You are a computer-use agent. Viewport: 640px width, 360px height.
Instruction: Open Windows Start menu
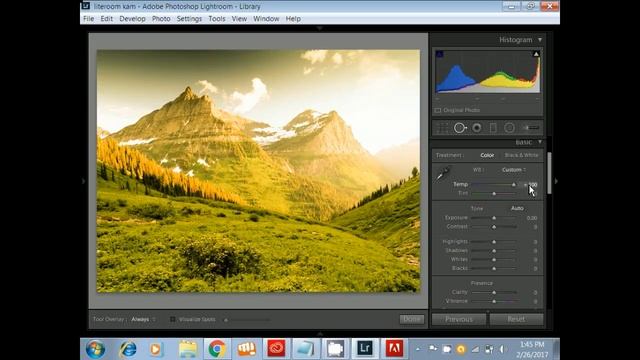click(96, 349)
